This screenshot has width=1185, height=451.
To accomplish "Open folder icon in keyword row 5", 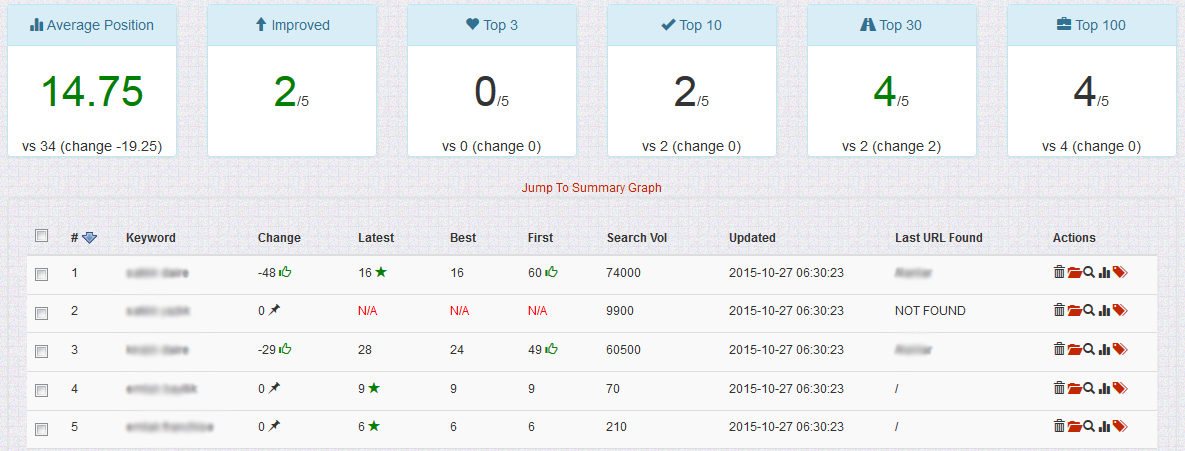I will [x=1074, y=427].
